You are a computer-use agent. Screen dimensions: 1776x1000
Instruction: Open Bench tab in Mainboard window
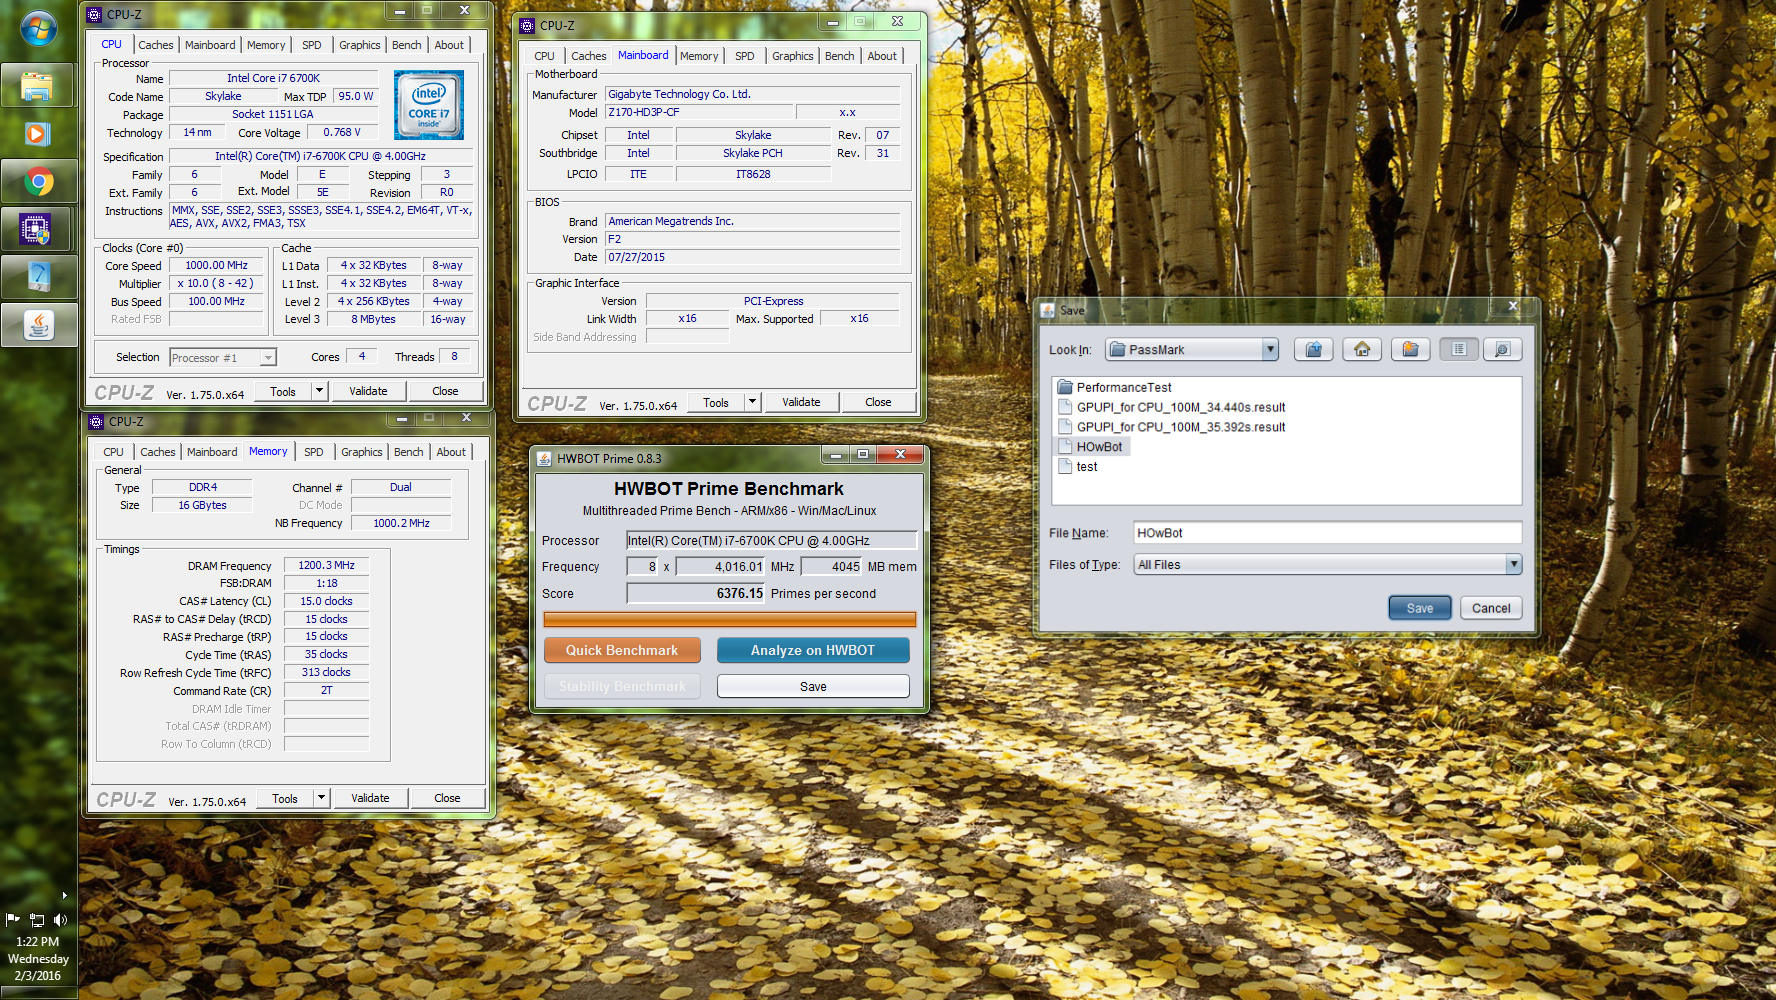pyautogui.click(x=840, y=56)
